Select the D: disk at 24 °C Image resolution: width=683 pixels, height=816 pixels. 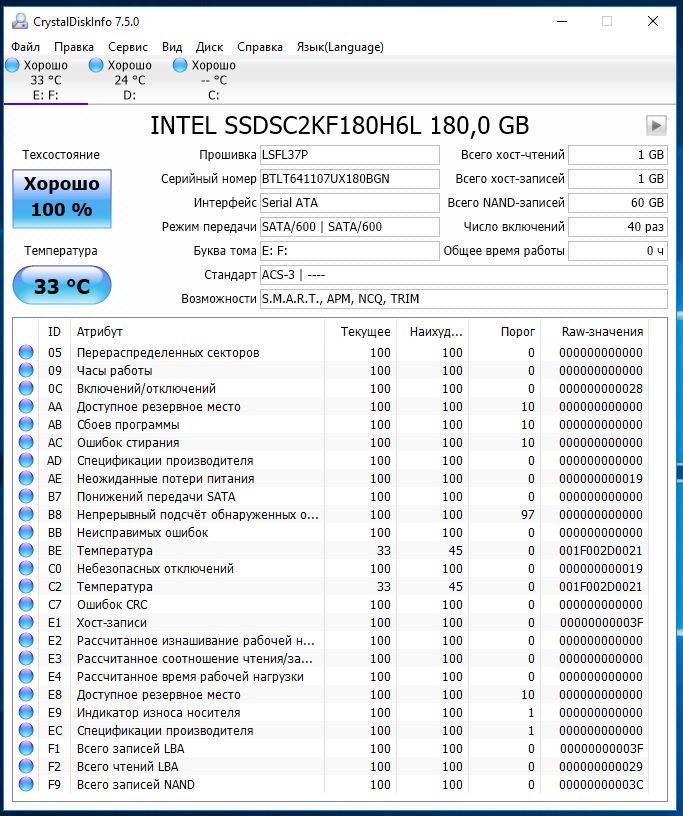tap(130, 80)
